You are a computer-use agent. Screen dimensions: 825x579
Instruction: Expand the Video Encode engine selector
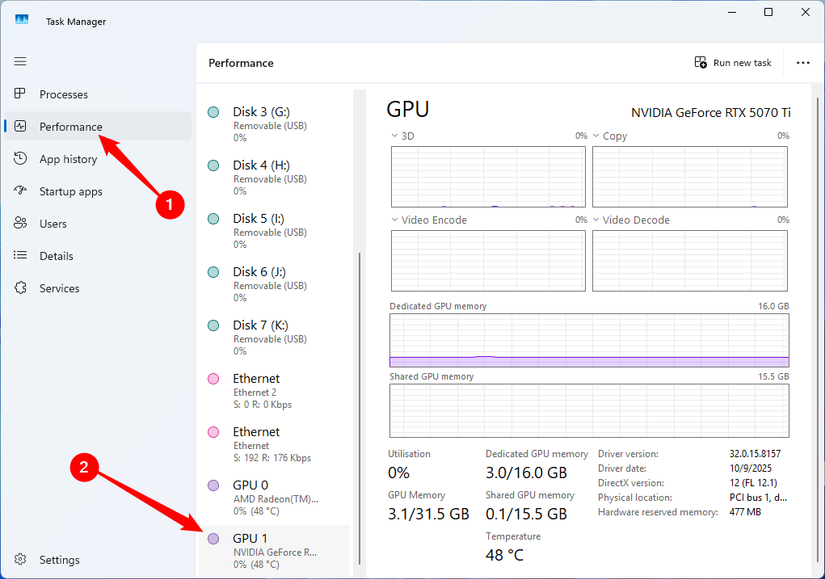click(394, 219)
